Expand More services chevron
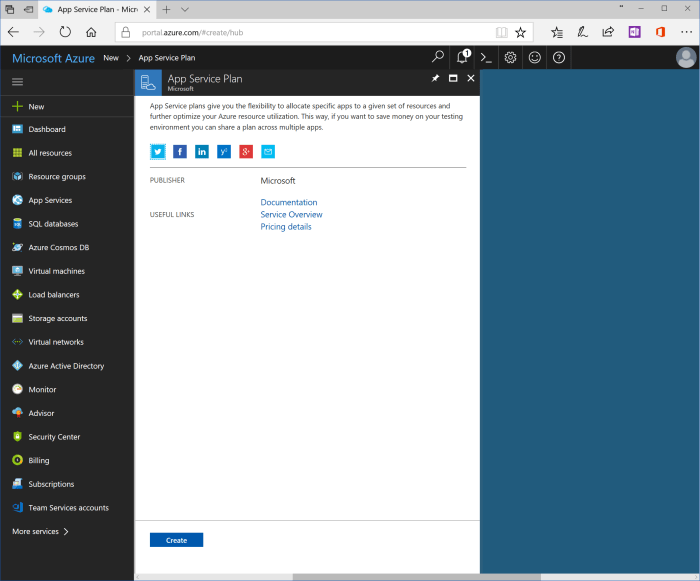700x581 pixels. pyautogui.click(x=66, y=531)
